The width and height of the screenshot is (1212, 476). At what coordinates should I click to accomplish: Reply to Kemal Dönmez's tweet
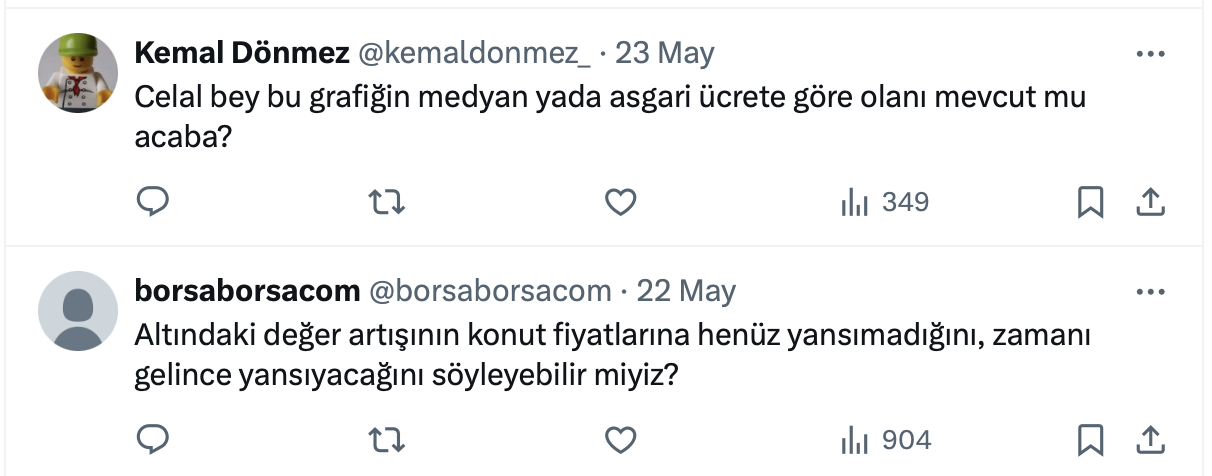click(x=151, y=203)
